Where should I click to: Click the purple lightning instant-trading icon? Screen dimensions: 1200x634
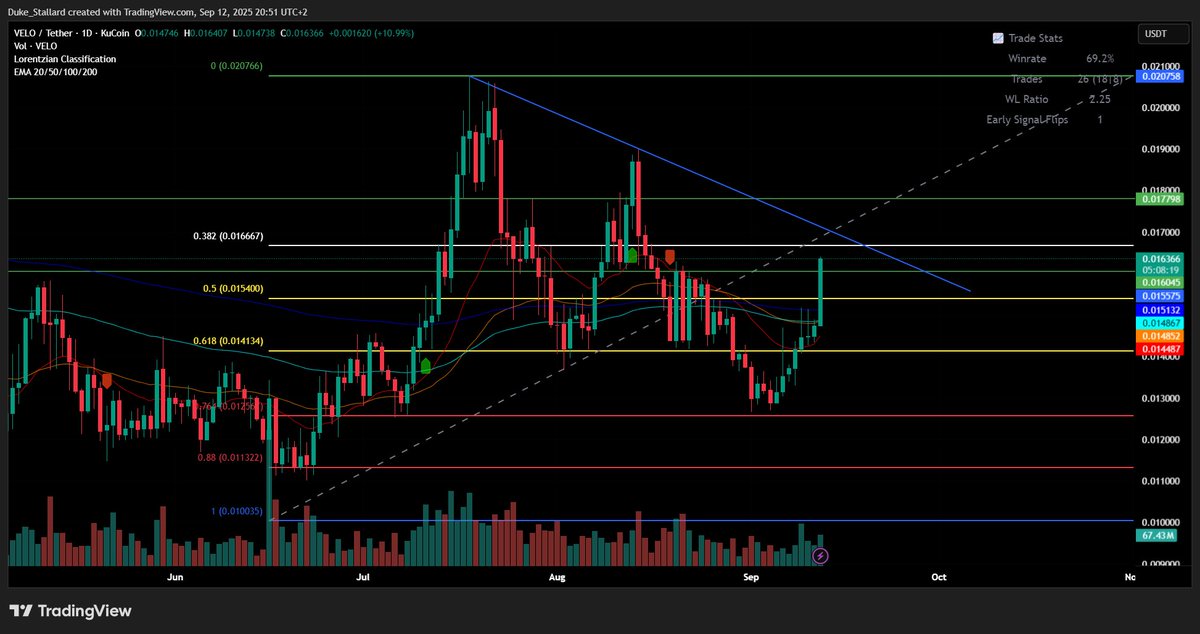pos(820,554)
